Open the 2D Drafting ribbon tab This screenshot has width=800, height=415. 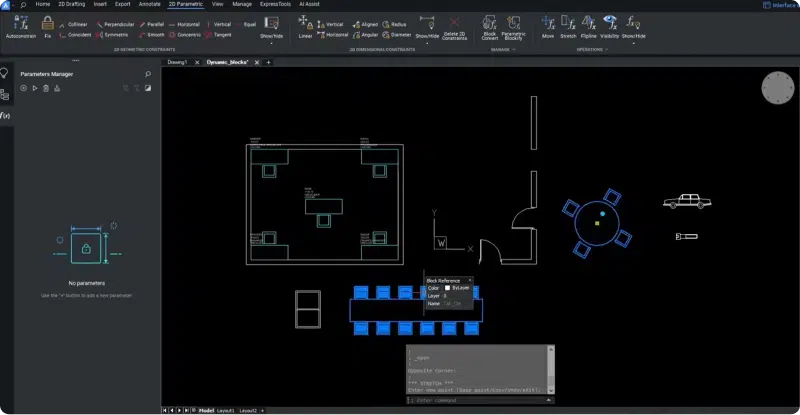(x=70, y=4)
